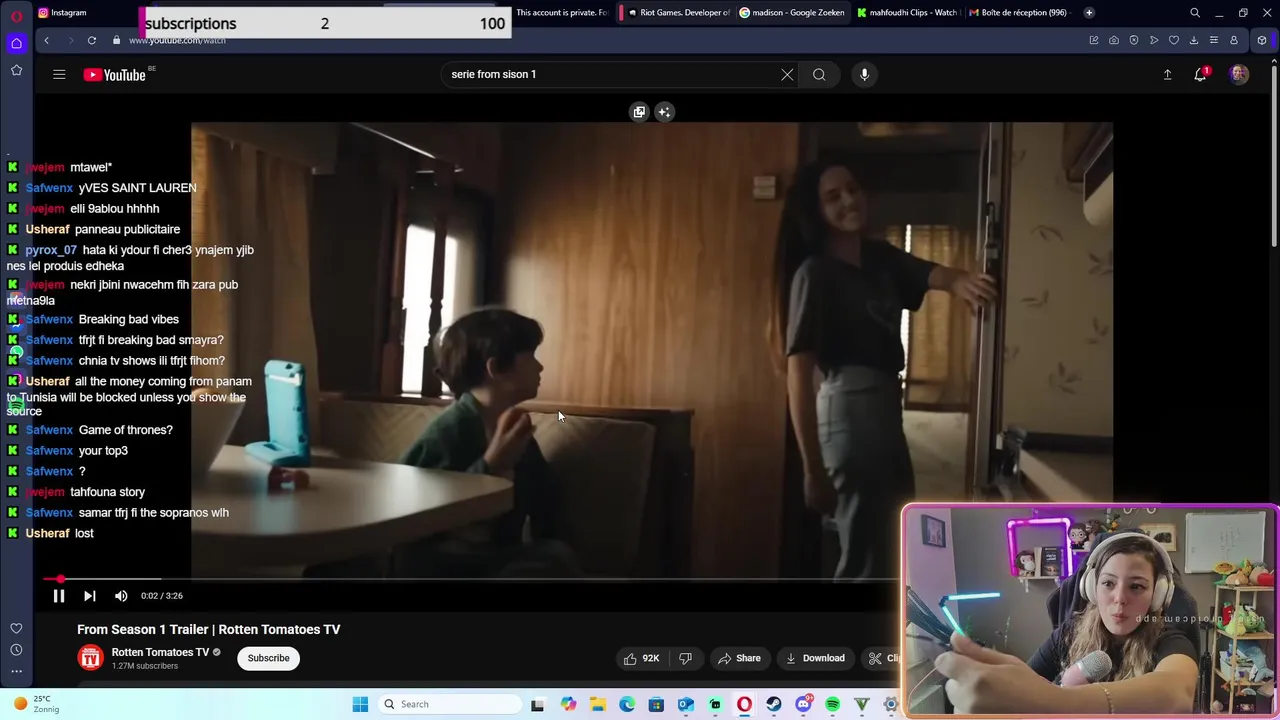Open Opera snapshot camera icon
1280x720 pixels.
[1114, 40]
